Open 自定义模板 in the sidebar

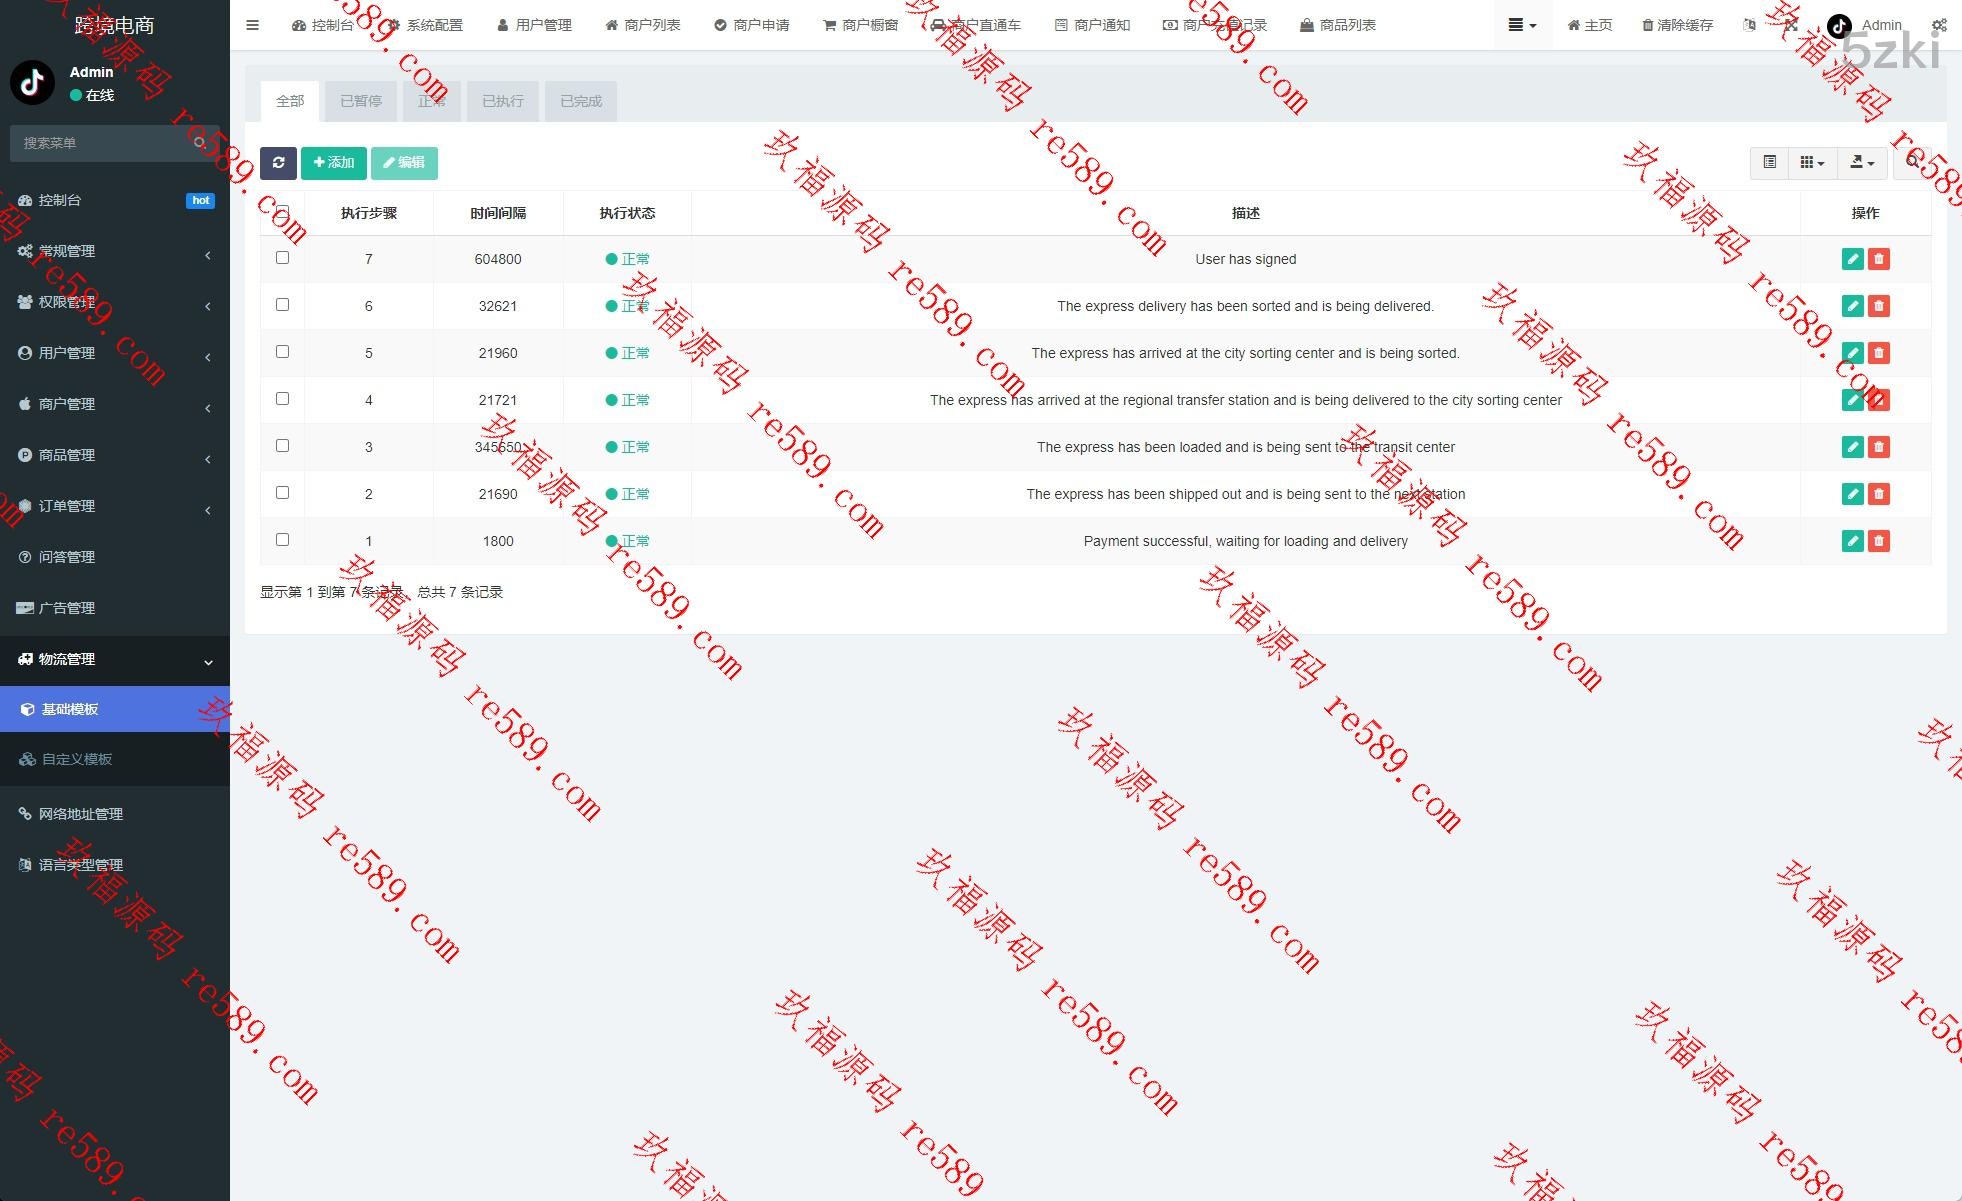point(77,759)
